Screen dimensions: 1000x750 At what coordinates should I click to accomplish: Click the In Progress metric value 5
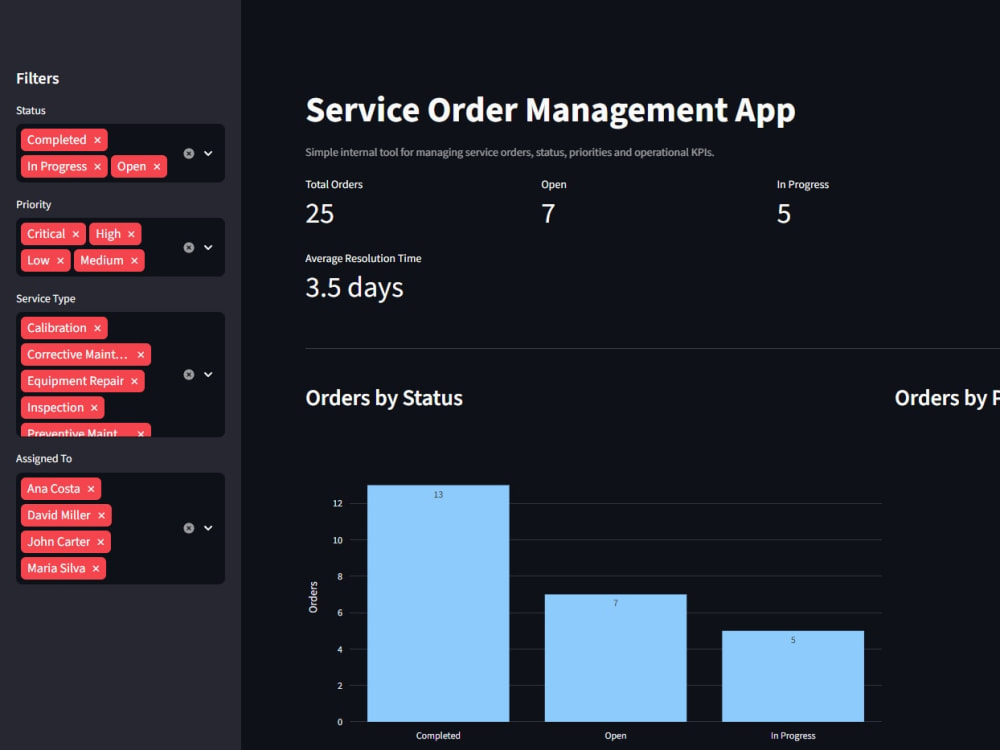(784, 214)
